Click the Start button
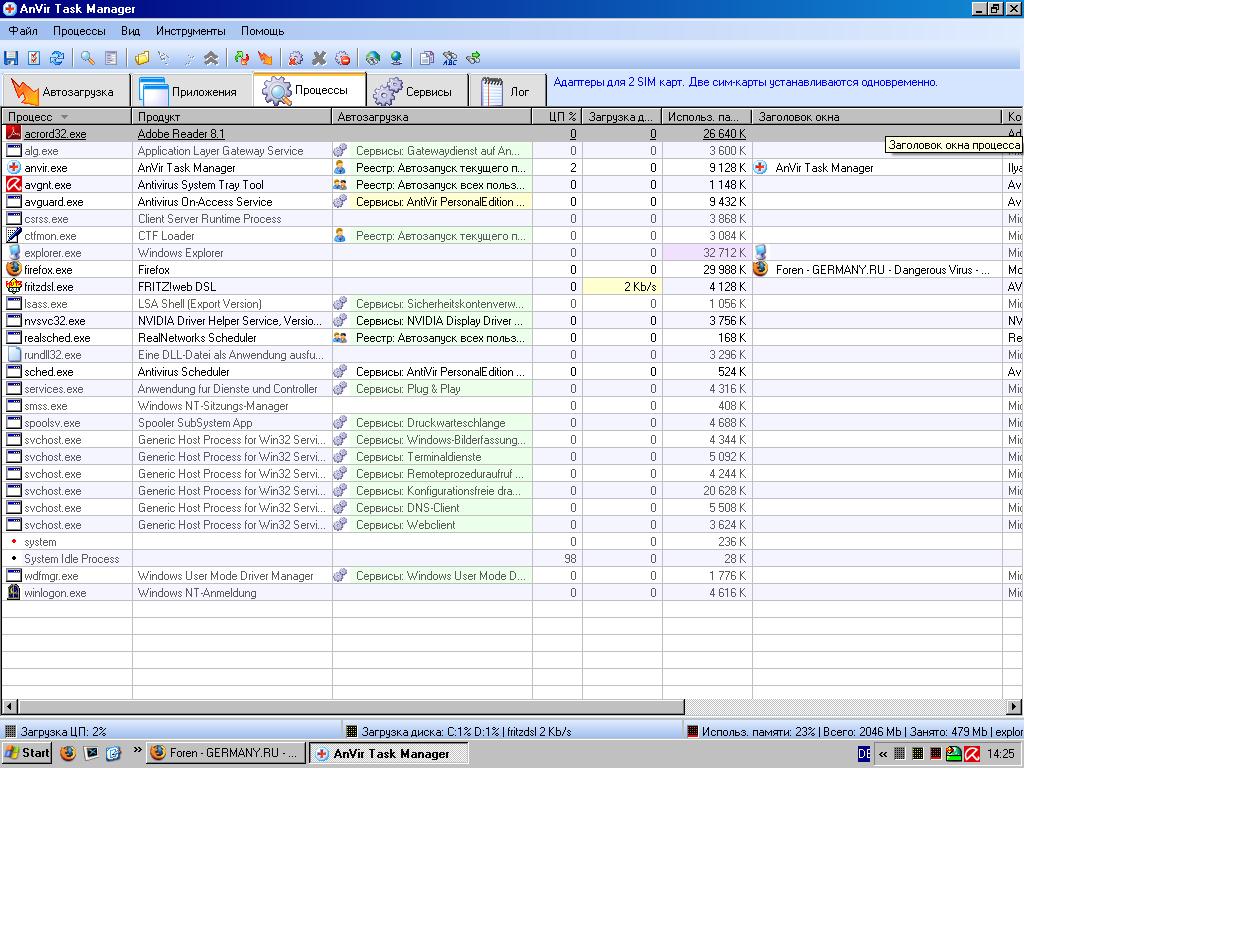Image resolution: width=1245 pixels, height=930 pixels. click(x=27, y=753)
